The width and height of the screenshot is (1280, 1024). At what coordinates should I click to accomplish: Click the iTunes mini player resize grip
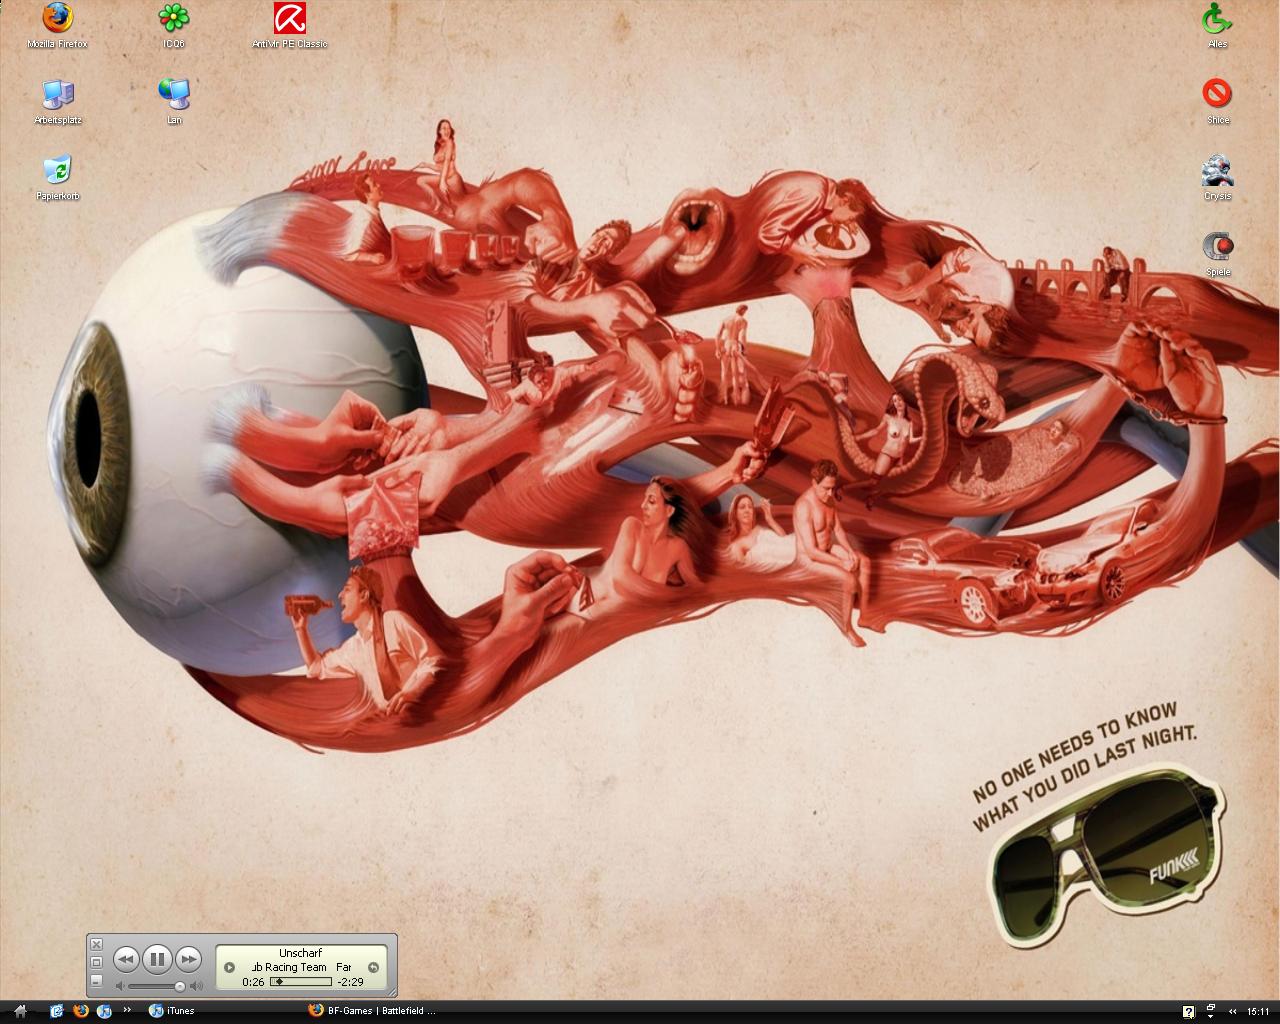(391, 991)
